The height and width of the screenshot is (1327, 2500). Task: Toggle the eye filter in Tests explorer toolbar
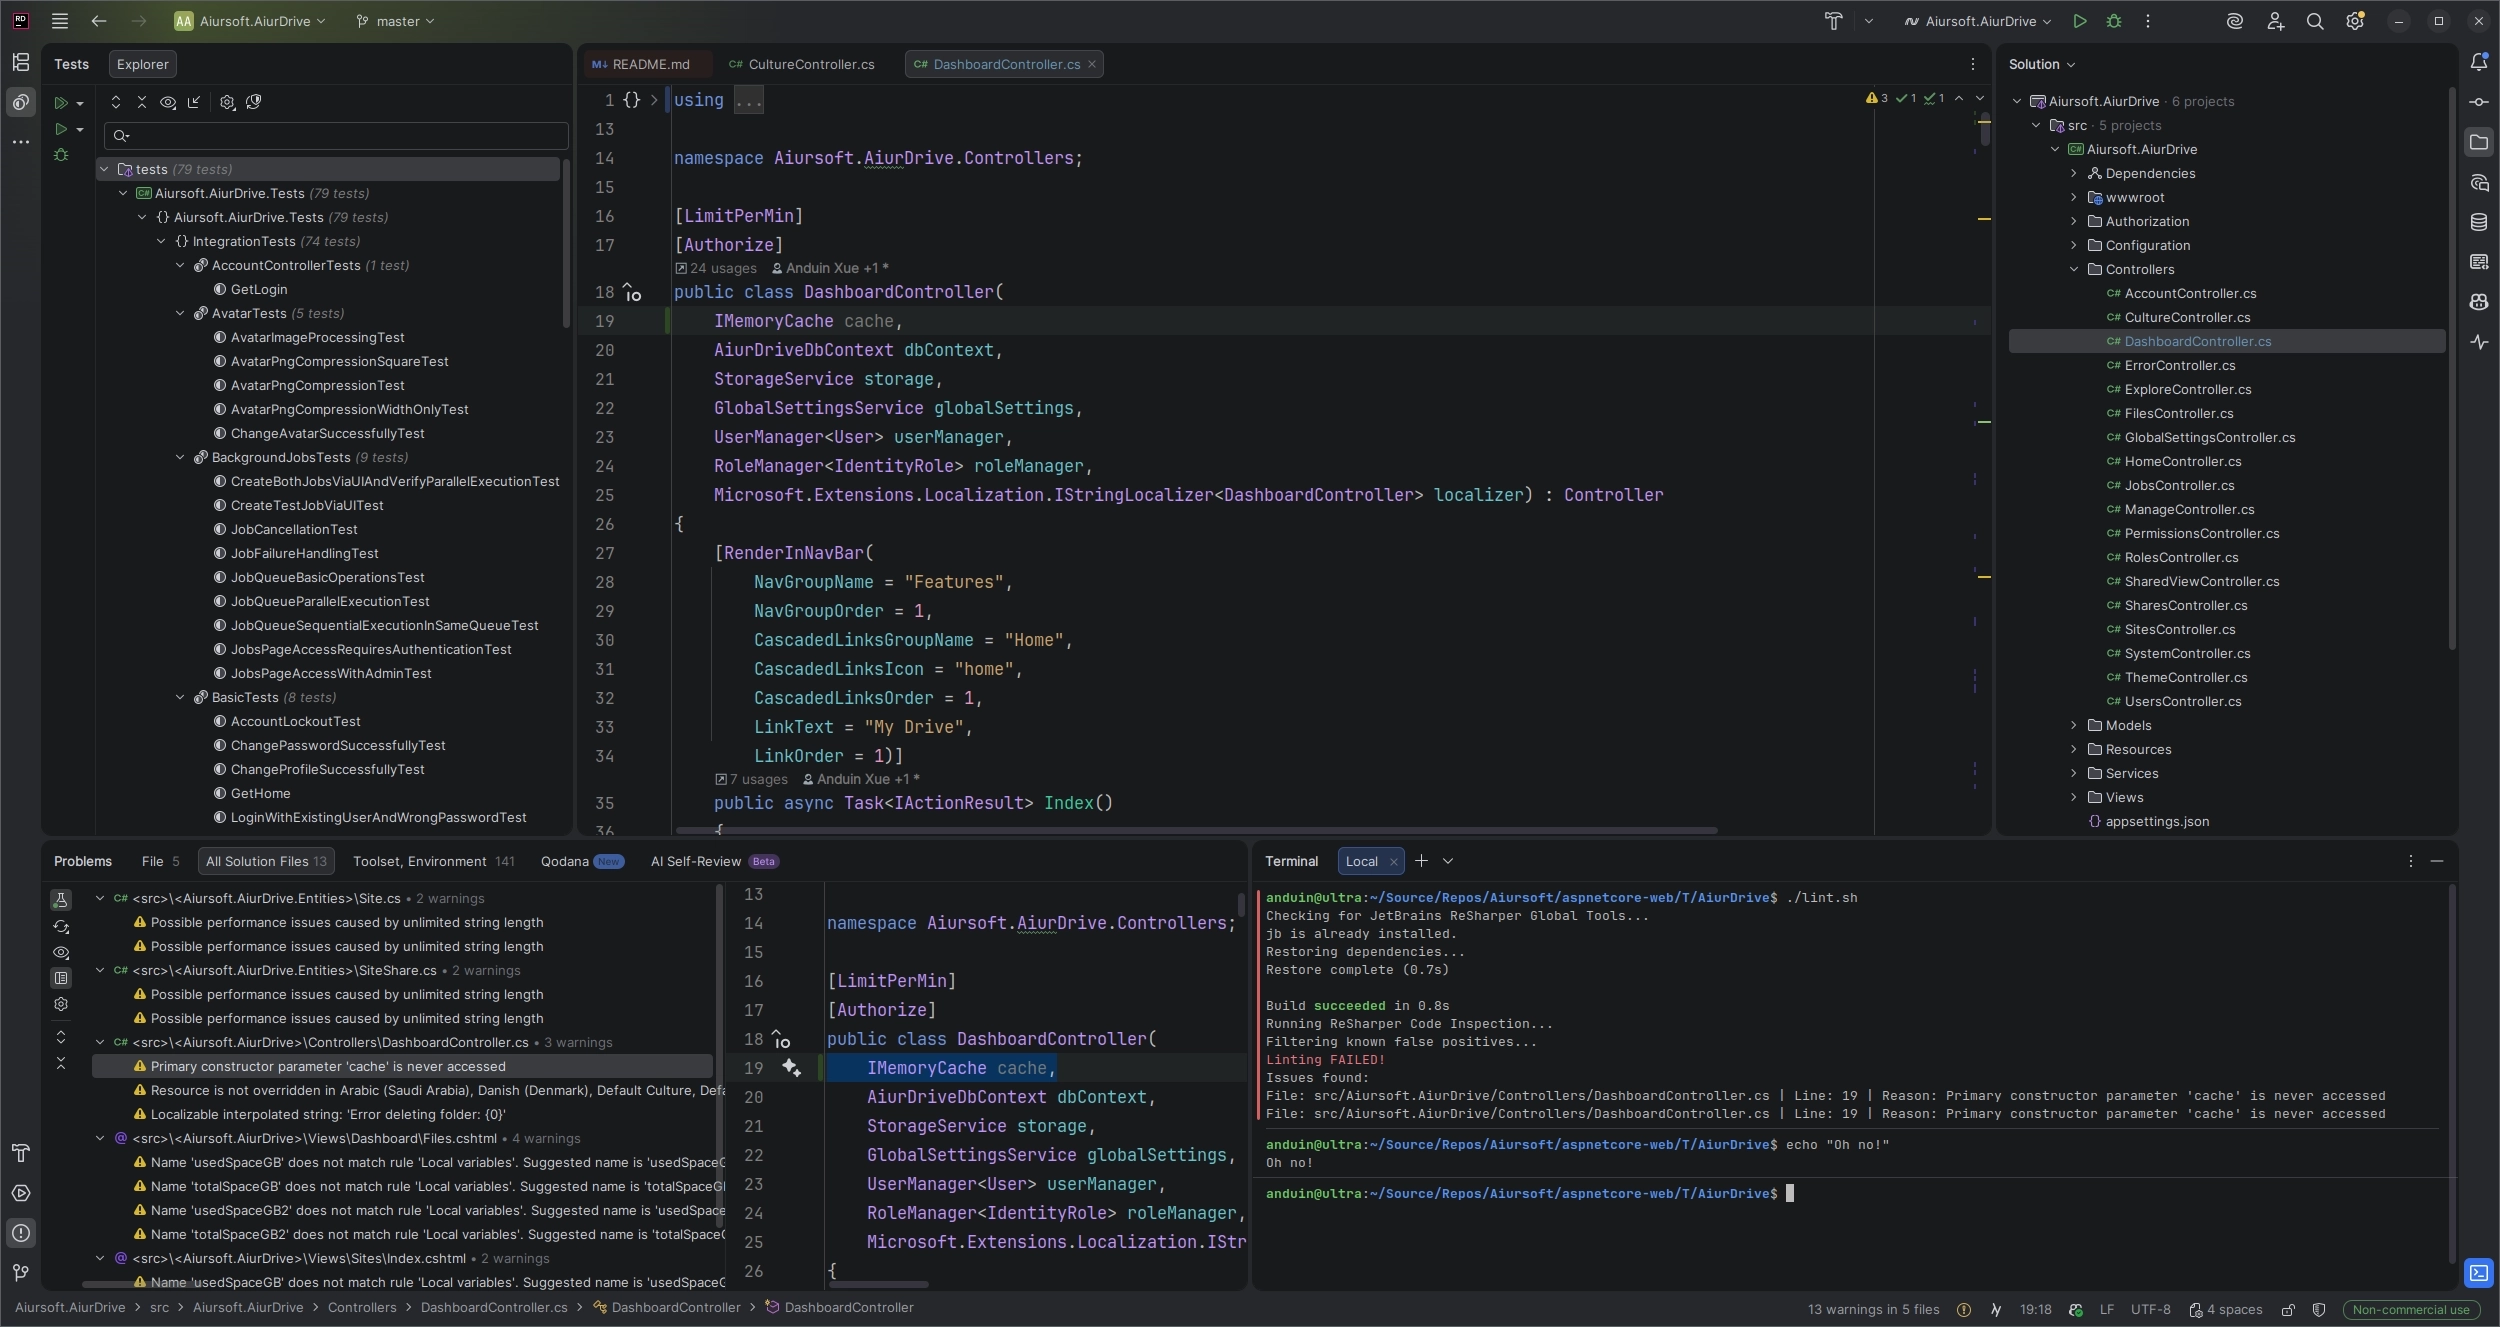coord(168,102)
